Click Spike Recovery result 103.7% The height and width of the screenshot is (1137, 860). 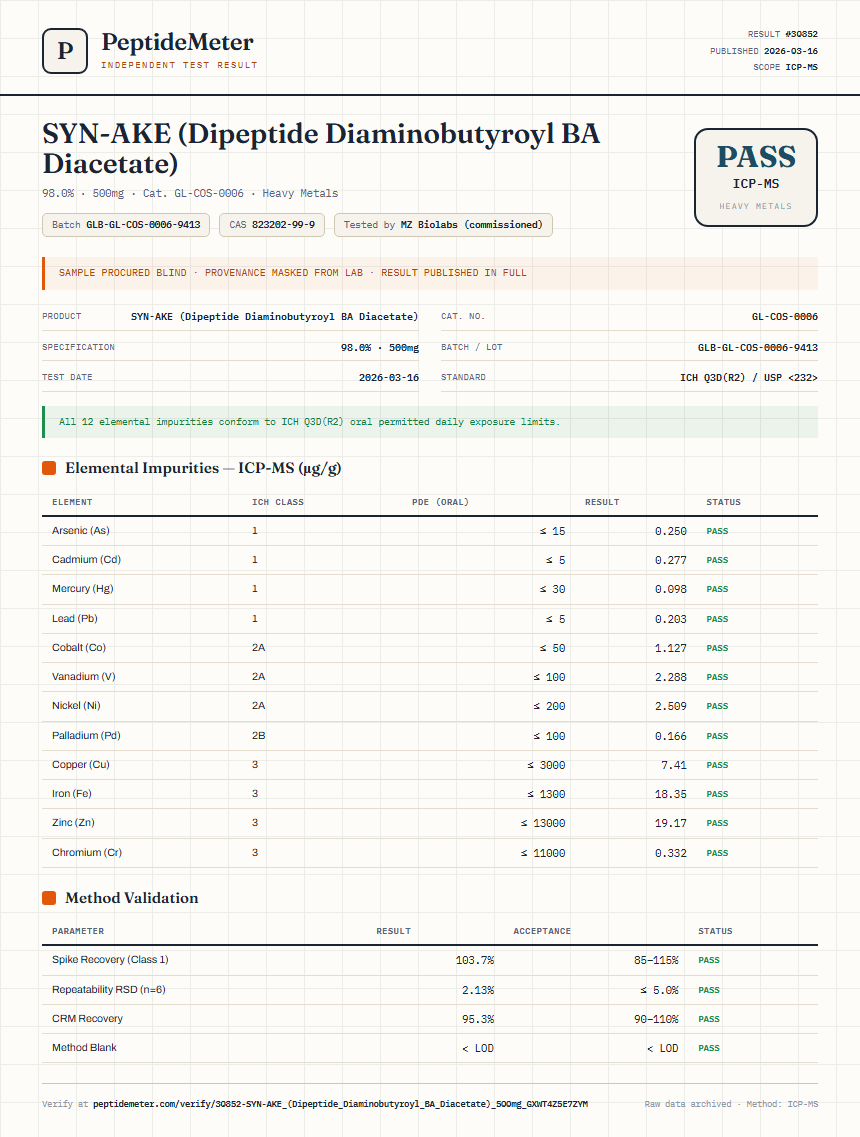tap(475, 960)
